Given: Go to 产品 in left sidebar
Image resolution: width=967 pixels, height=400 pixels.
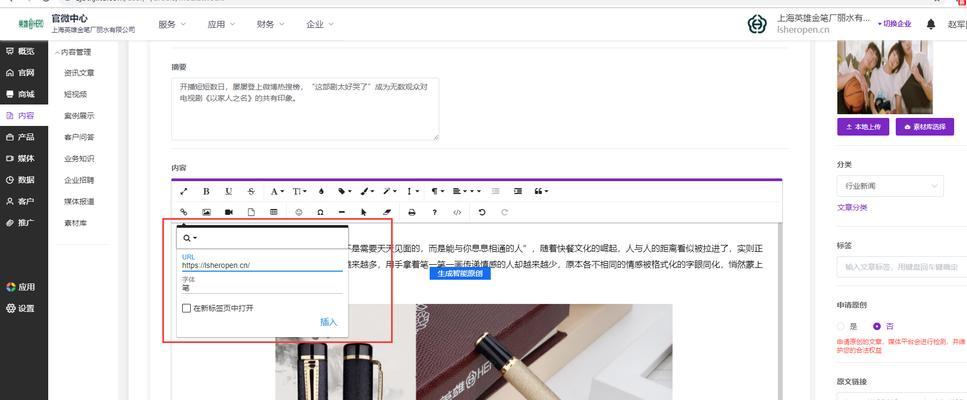Looking at the screenshot, I should click(x=20, y=137).
